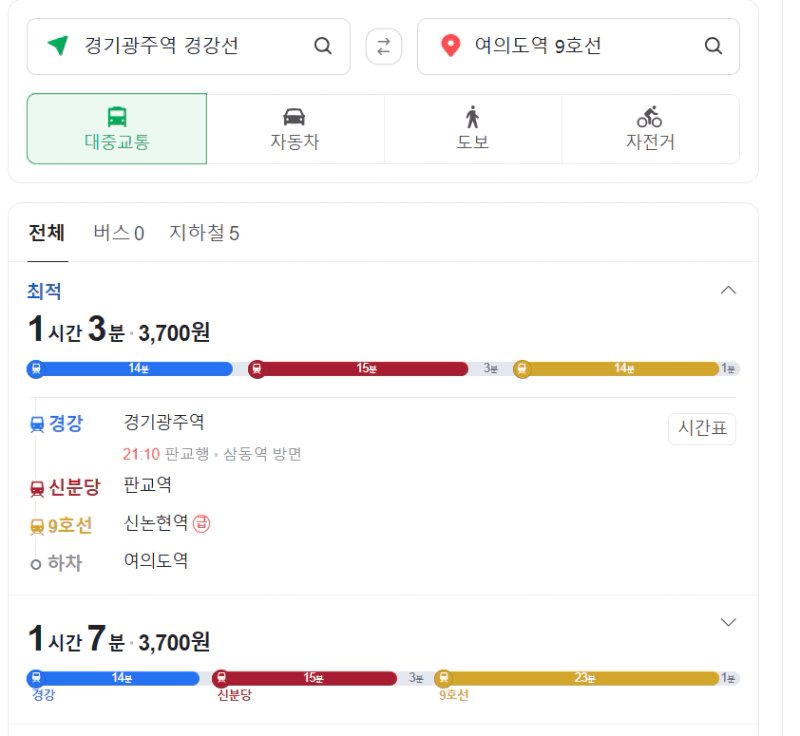This screenshot has height=736, width=800.
Task: Select the 자동차 car mode
Action: click(295, 129)
